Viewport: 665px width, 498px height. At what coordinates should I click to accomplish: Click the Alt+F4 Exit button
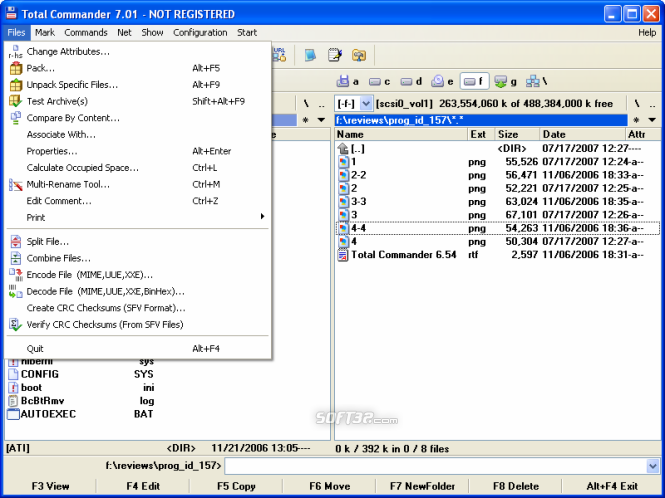point(612,486)
